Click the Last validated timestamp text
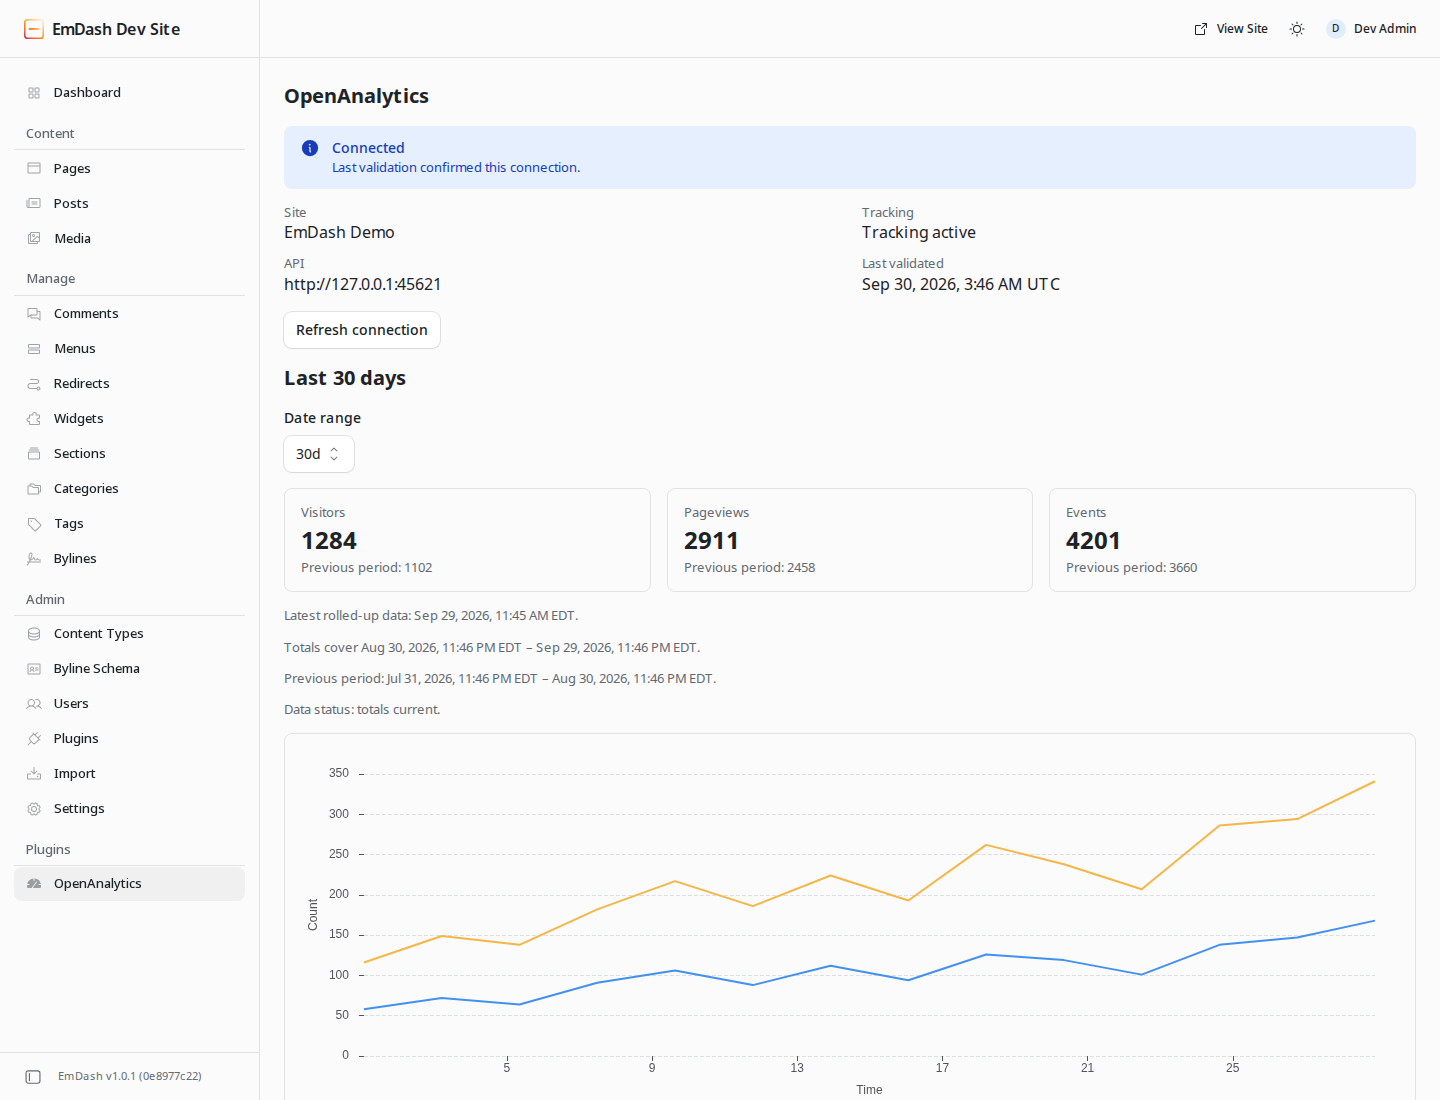The height and width of the screenshot is (1100, 1440). pos(961,284)
